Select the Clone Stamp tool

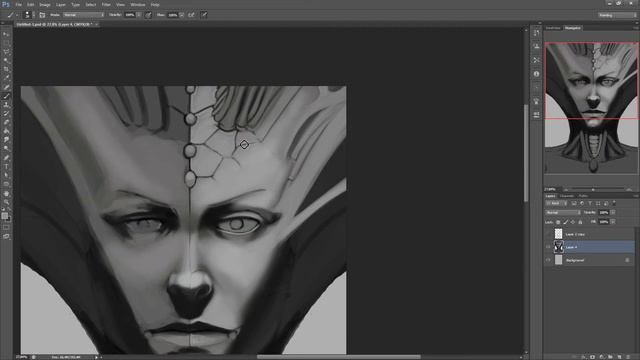pos(6,105)
